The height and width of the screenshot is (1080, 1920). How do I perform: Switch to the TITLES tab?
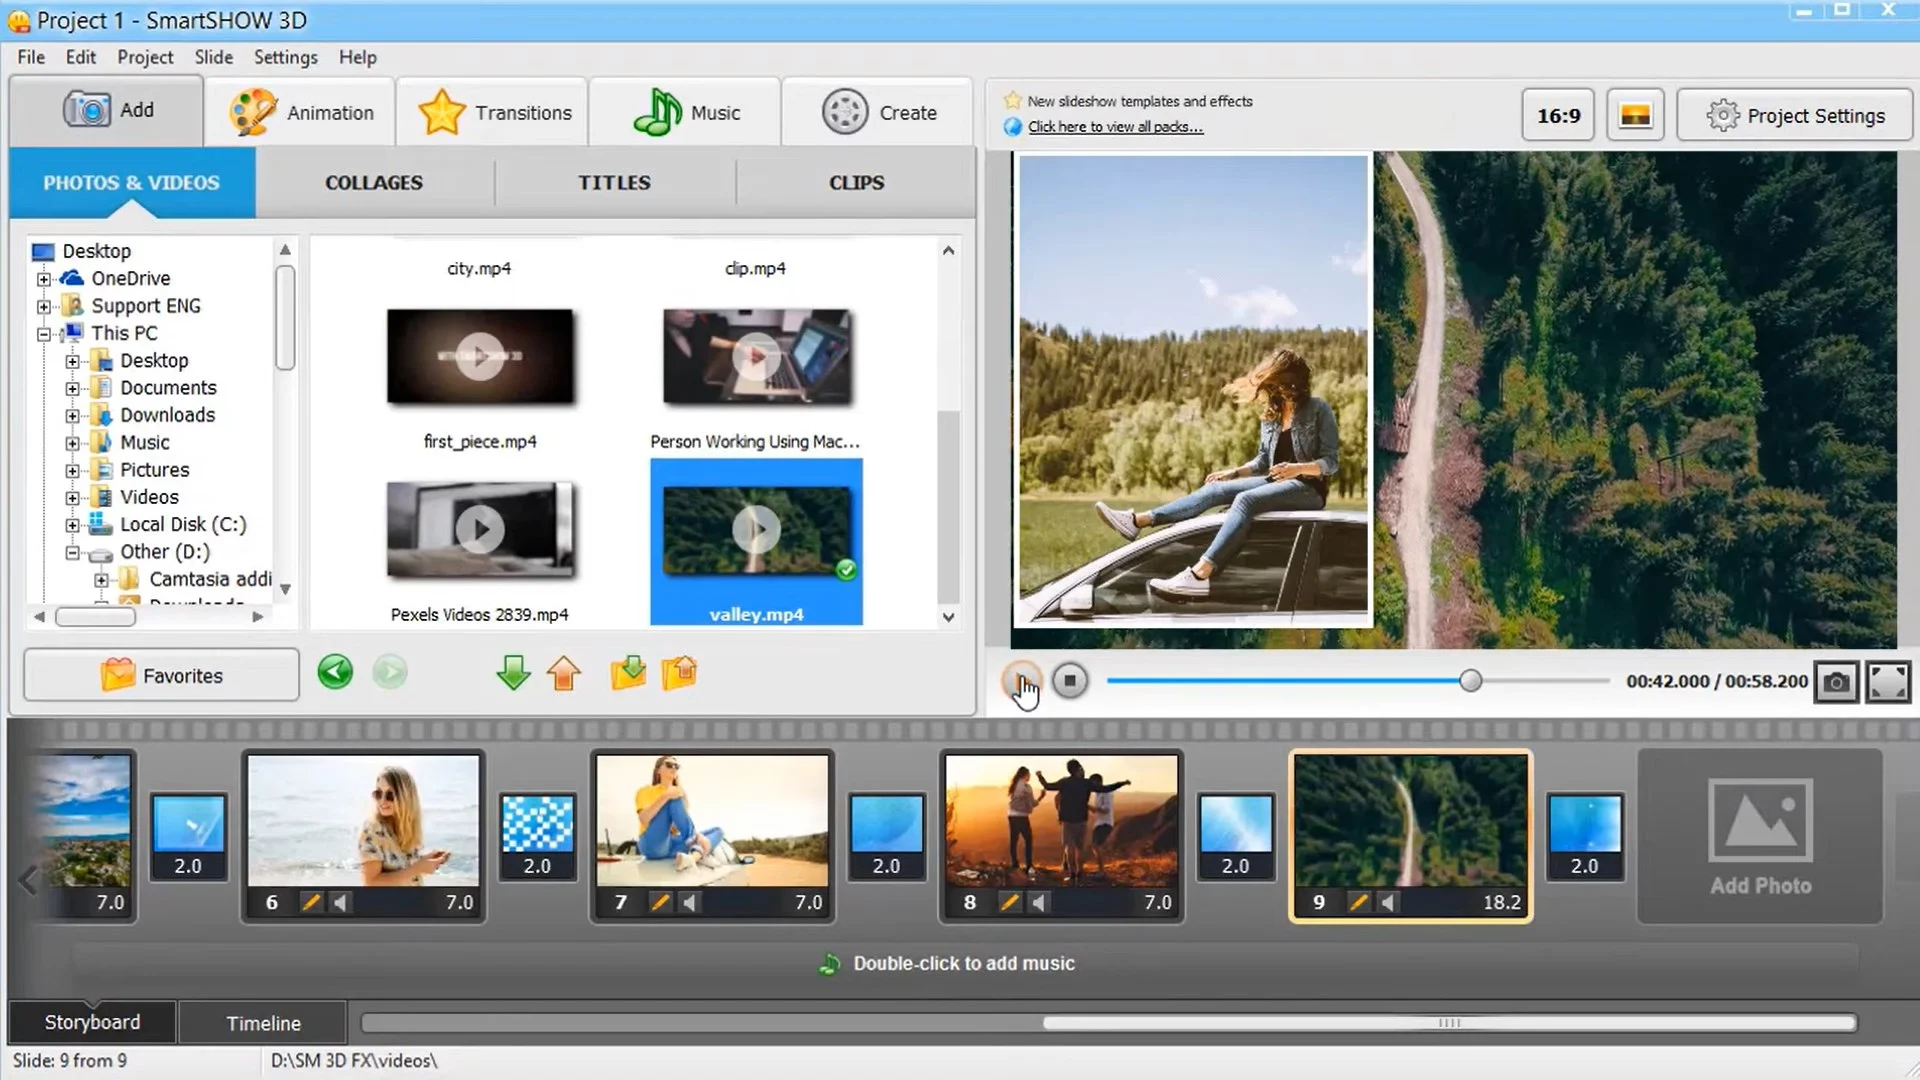click(x=614, y=183)
